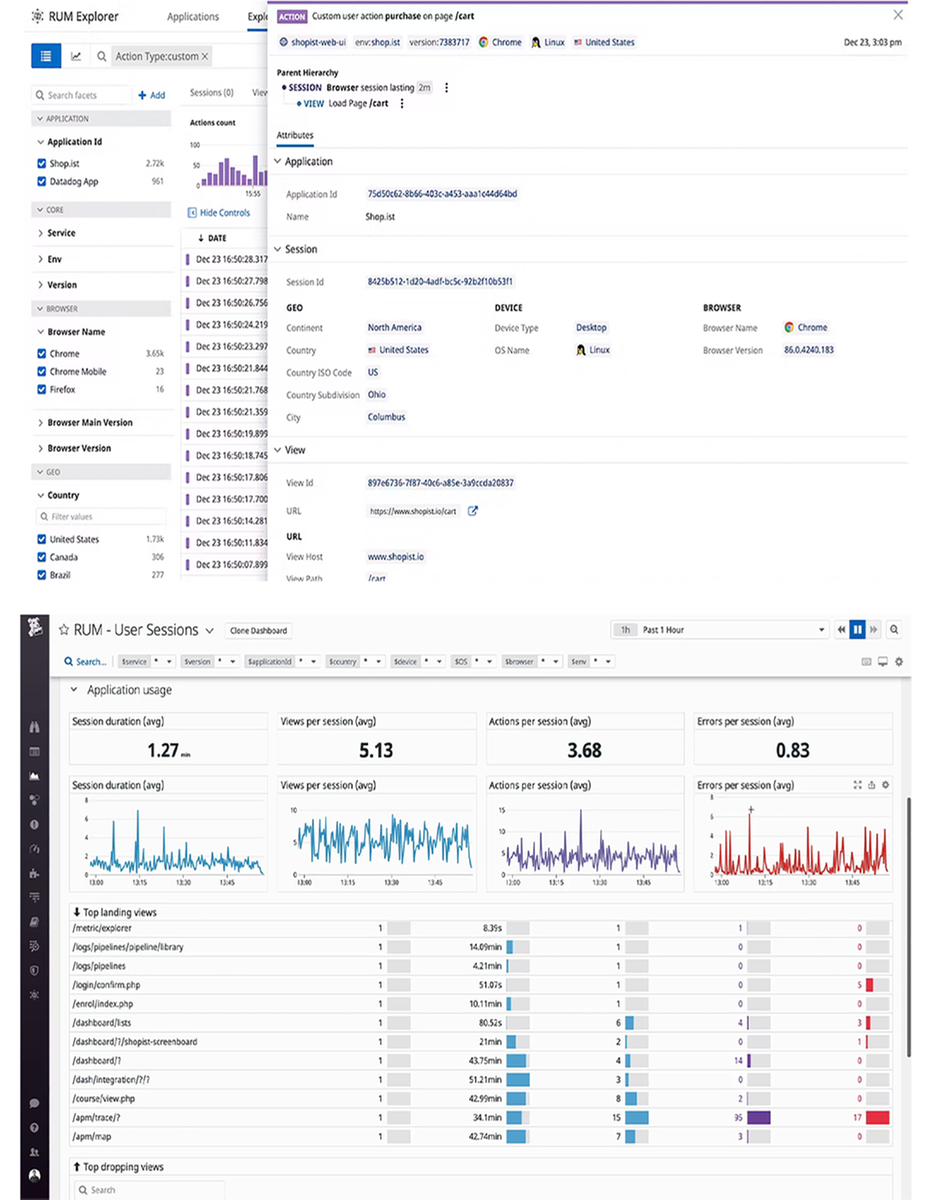Click the Top dropping views Search field
The image size is (933, 1200).
click(x=149, y=1190)
